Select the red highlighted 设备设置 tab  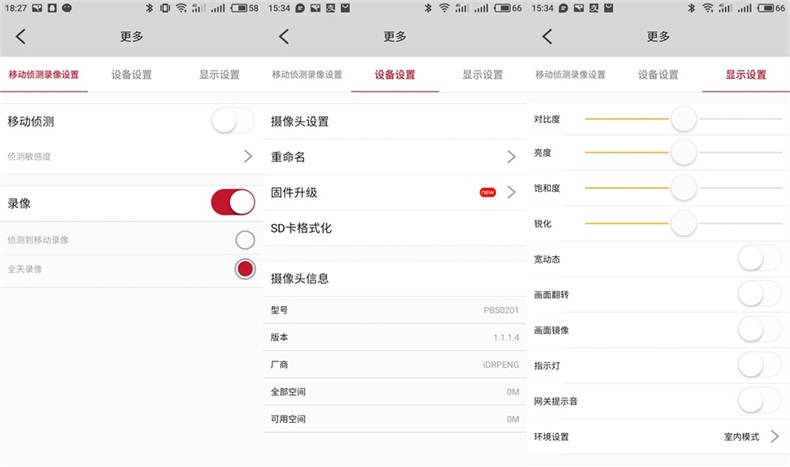pyautogui.click(x=395, y=75)
